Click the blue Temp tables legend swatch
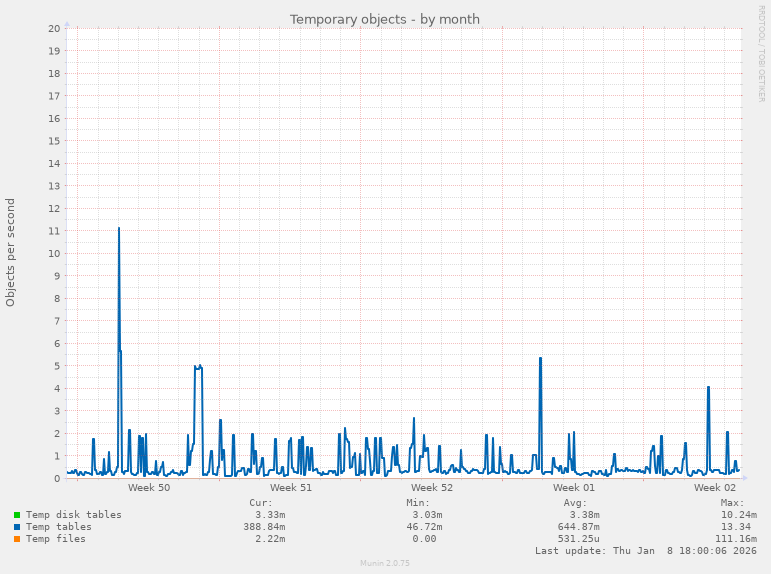The width and height of the screenshot is (771, 574). [x=17, y=527]
